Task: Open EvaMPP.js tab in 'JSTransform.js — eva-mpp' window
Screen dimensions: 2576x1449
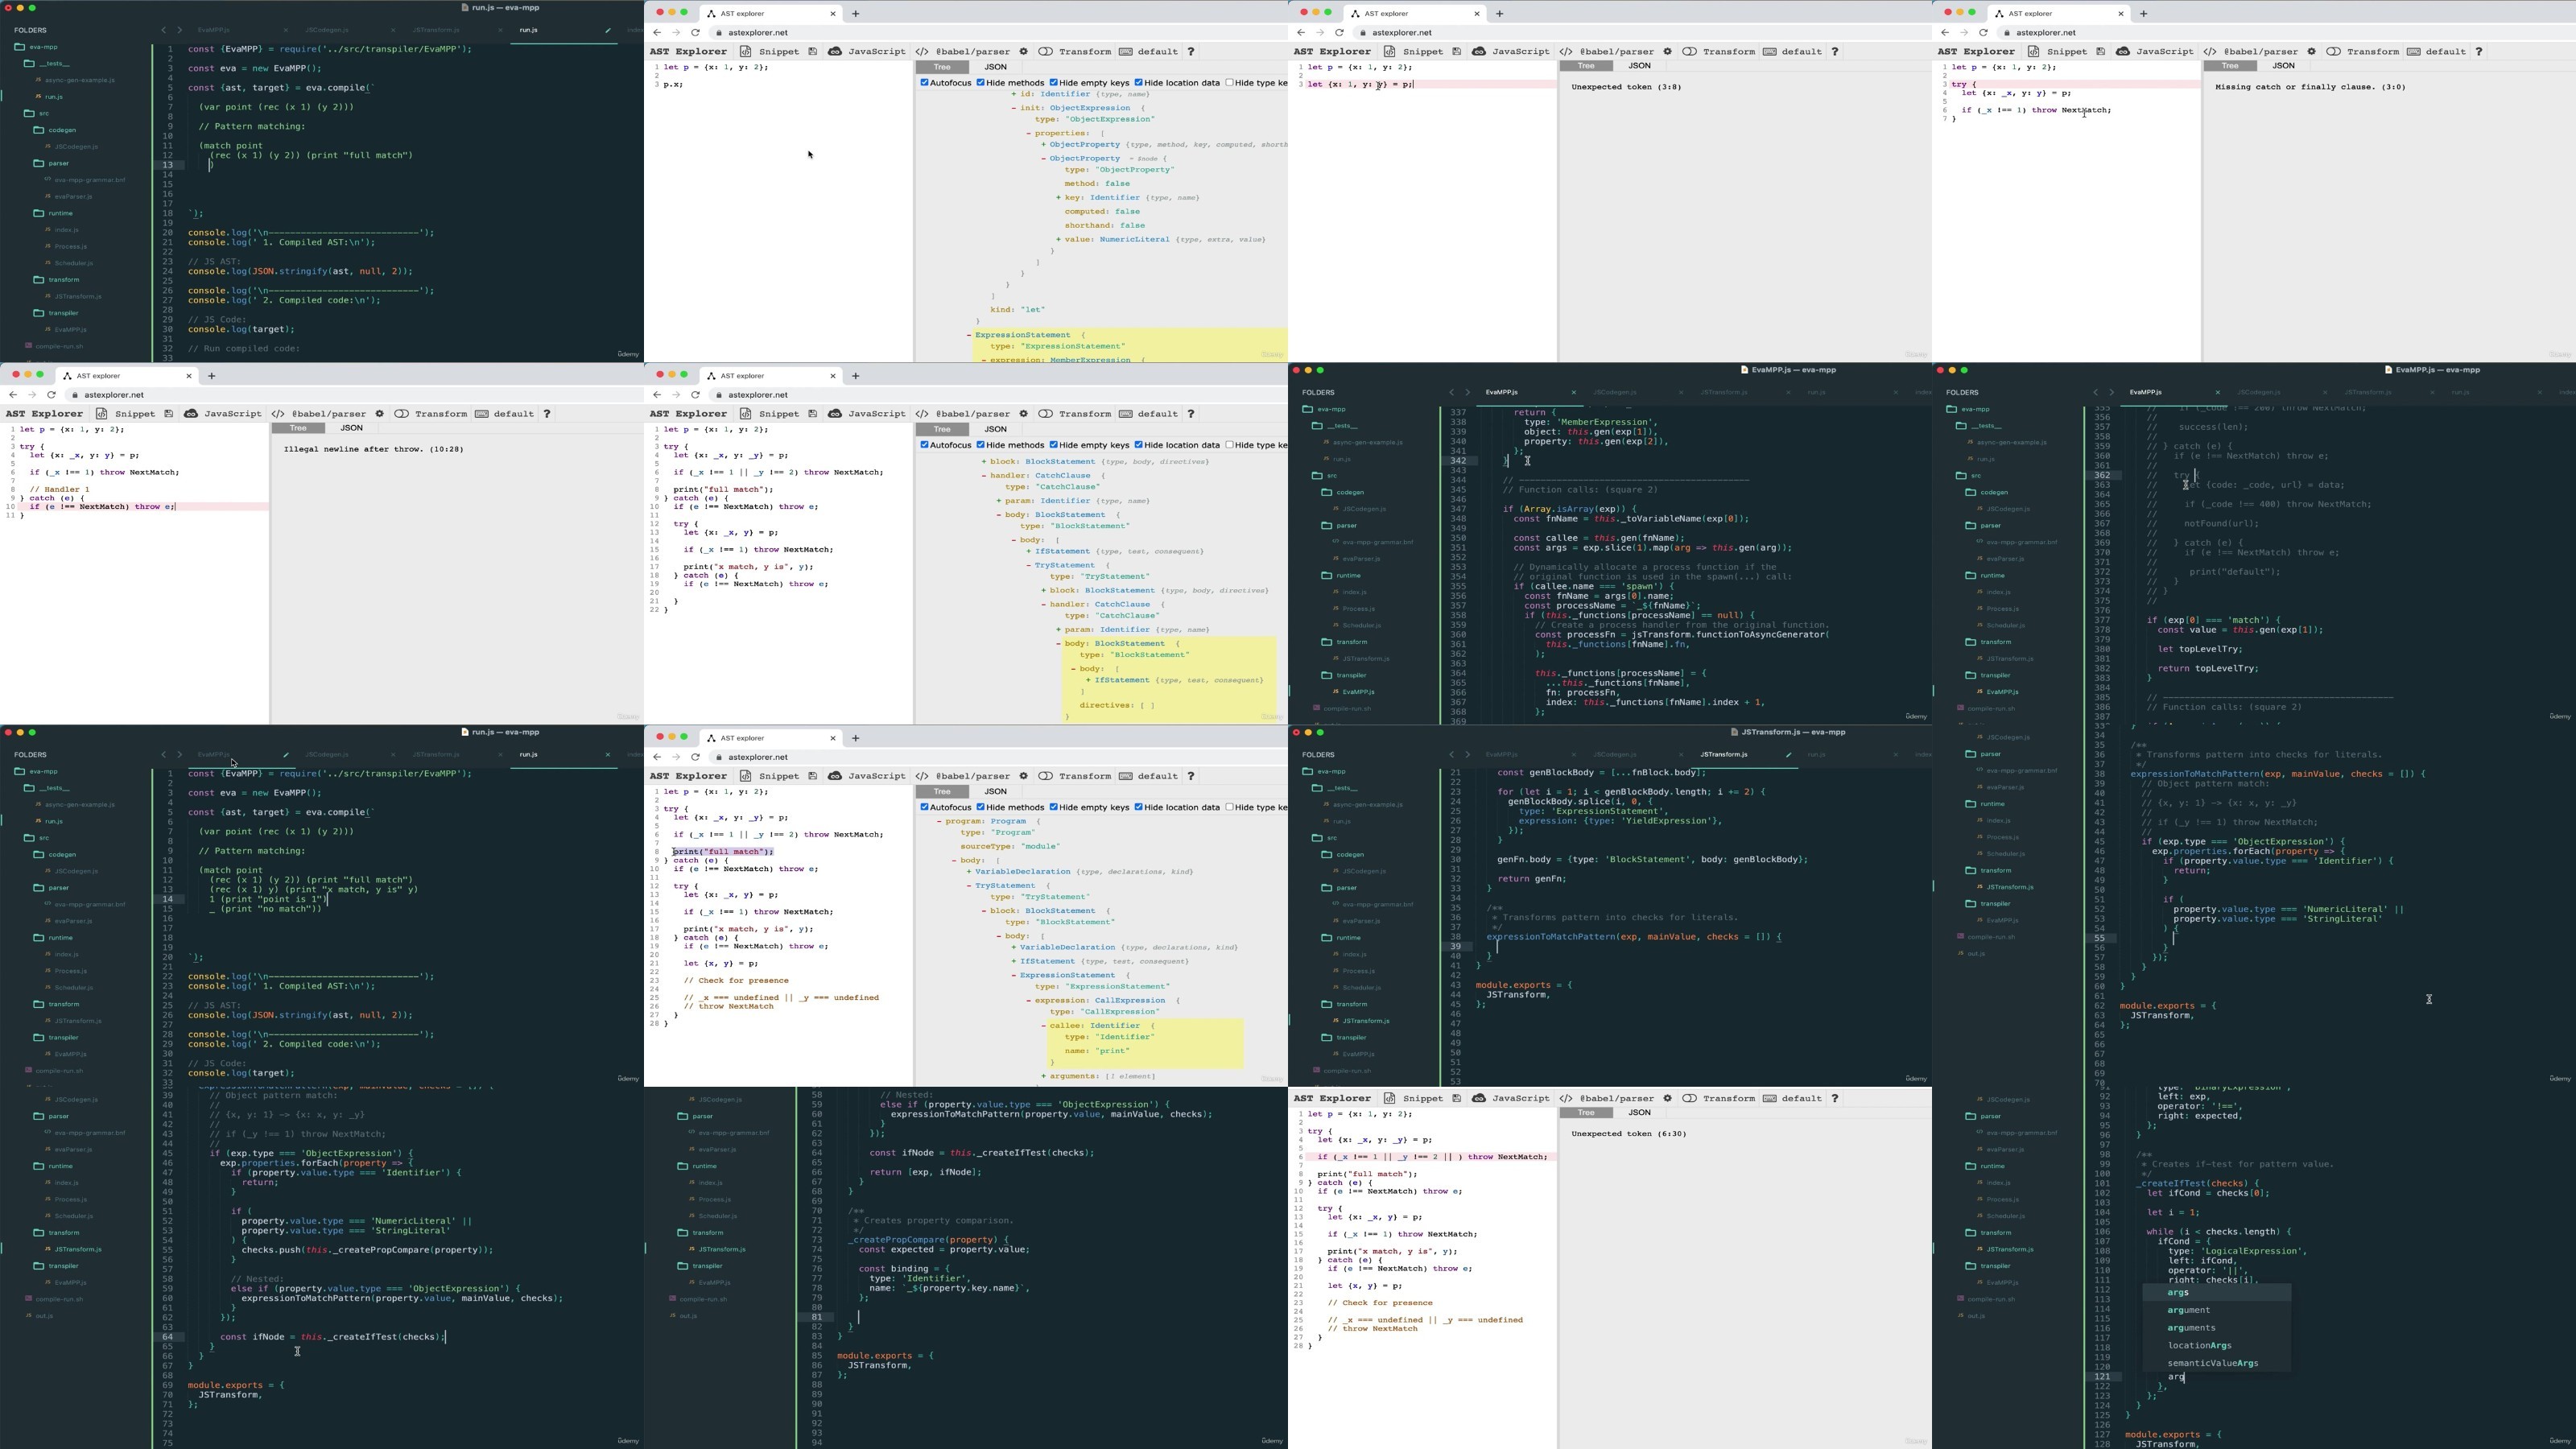Action: click(1501, 755)
